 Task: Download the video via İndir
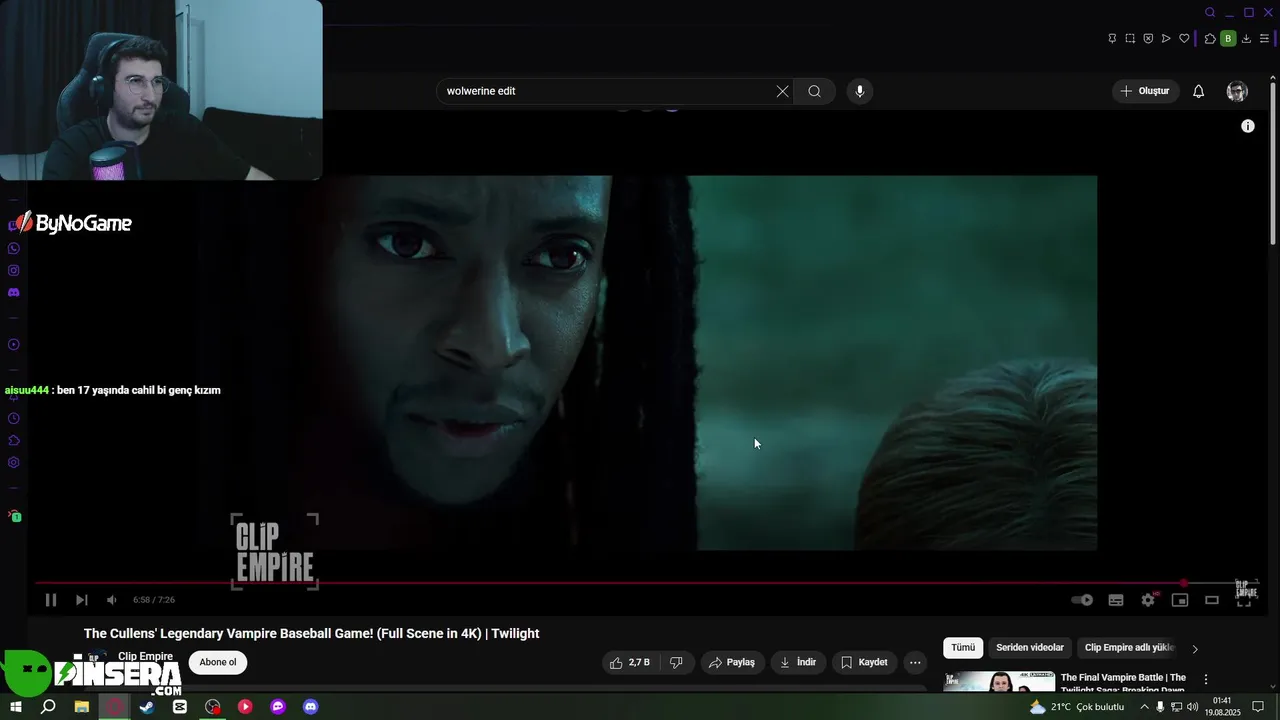click(798, 662)
